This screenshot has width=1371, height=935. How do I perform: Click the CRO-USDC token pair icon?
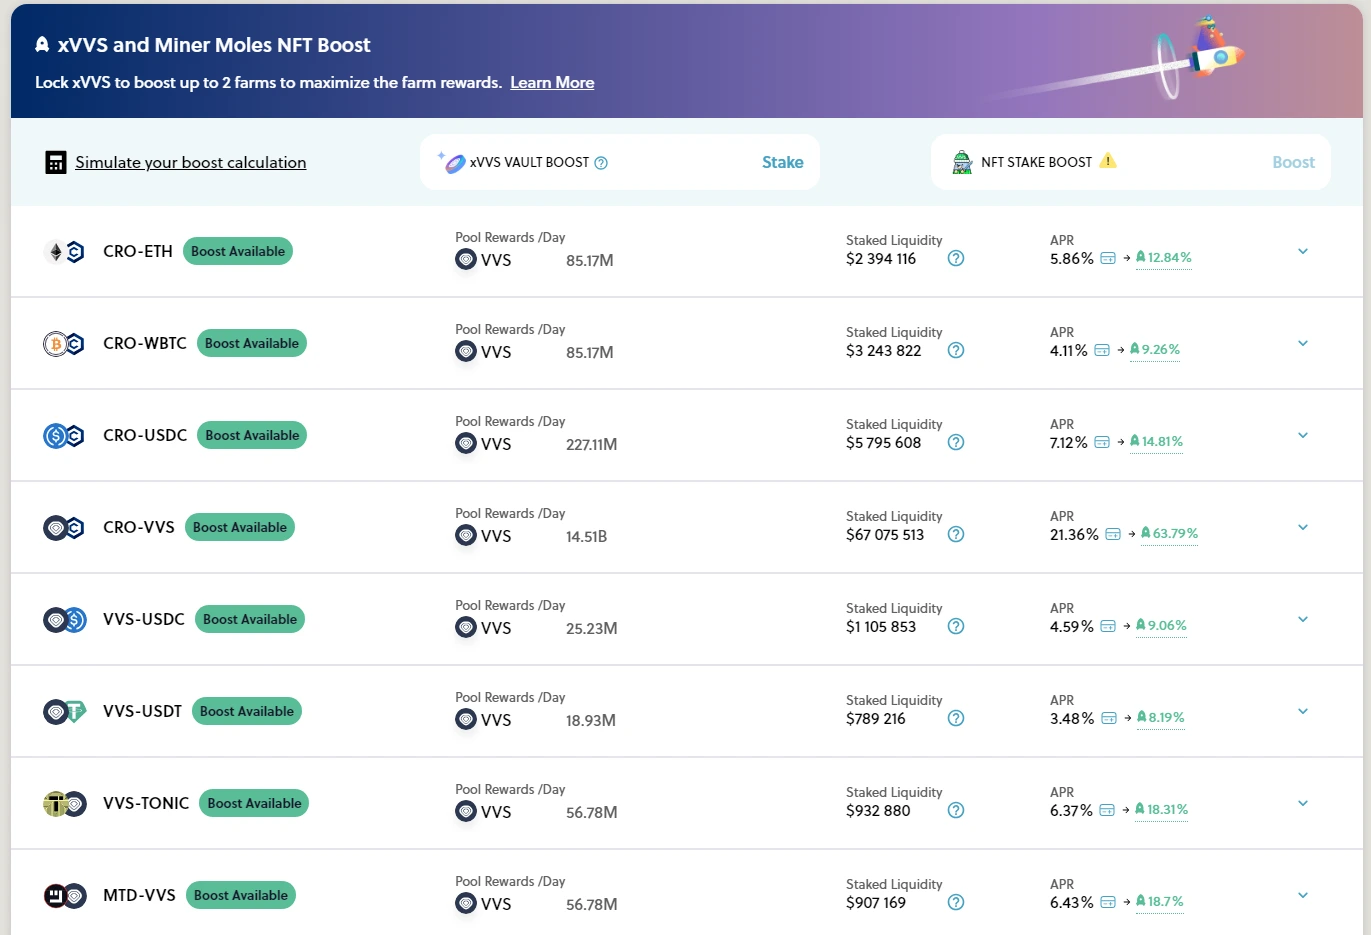click(x=64, y=436)
